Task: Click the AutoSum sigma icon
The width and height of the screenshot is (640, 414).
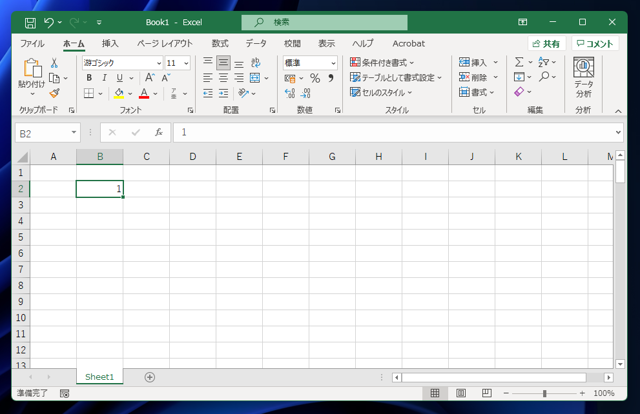Action: click(519, 62)
